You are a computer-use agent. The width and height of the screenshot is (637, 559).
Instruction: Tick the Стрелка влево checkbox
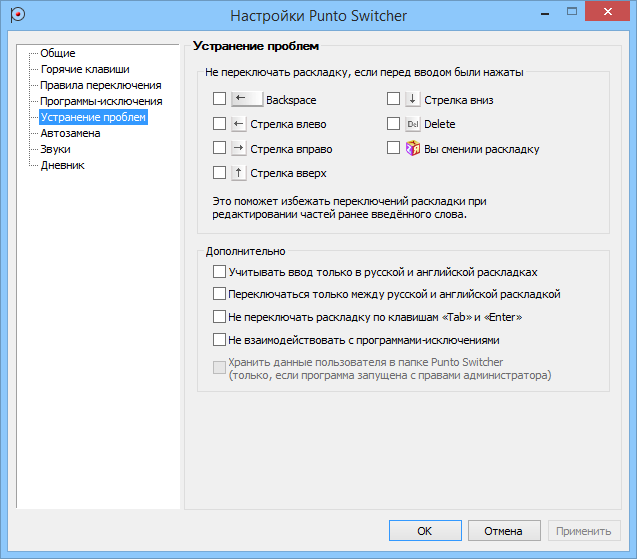(x=219, y=124)
